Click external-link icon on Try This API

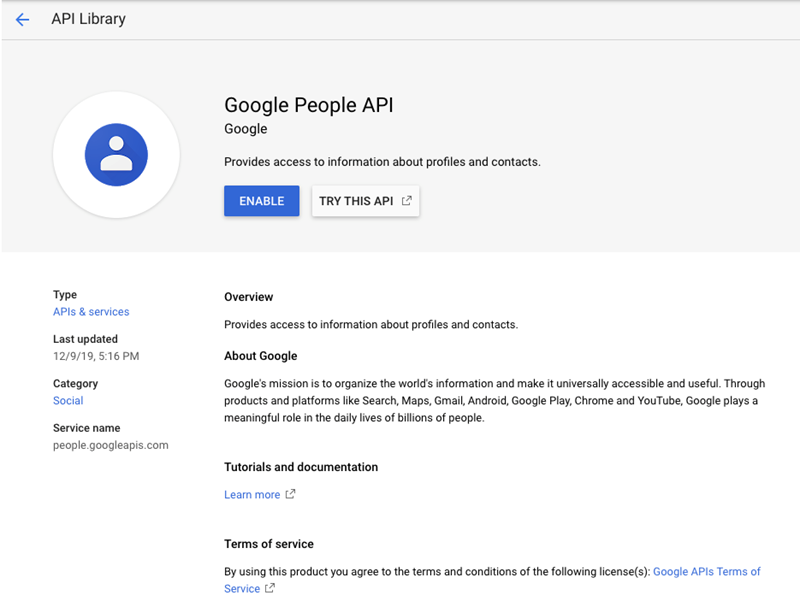pyautogui.click(x=407, y=201)
